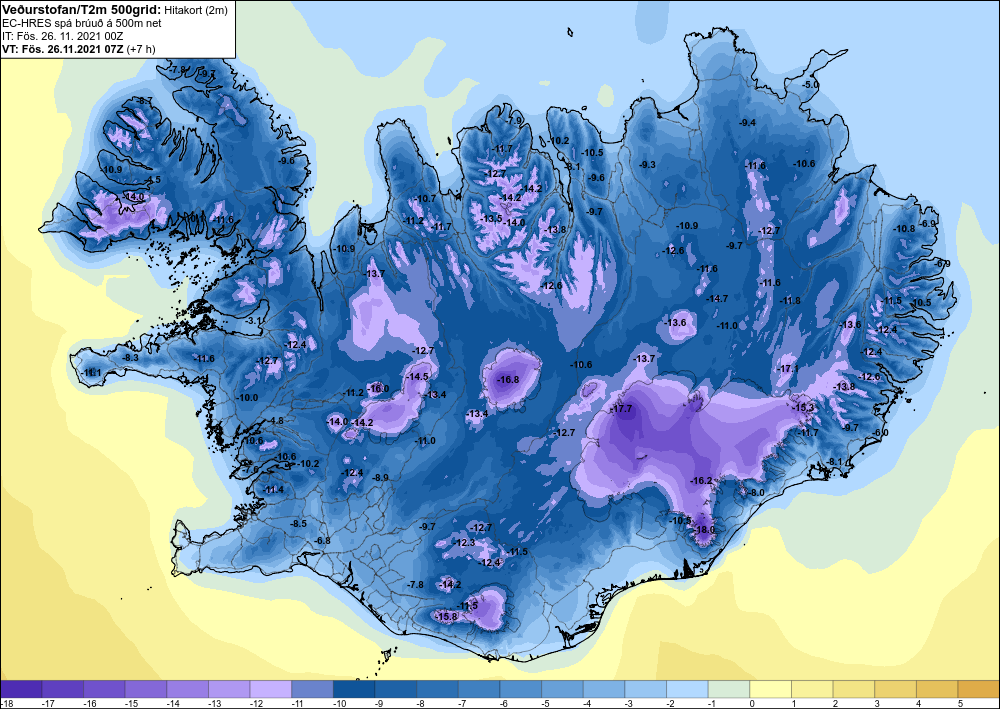The height and width of the screenshot is (709, 1000).
Task: Click the -11.8 temperature value
Action: [790, 300]
